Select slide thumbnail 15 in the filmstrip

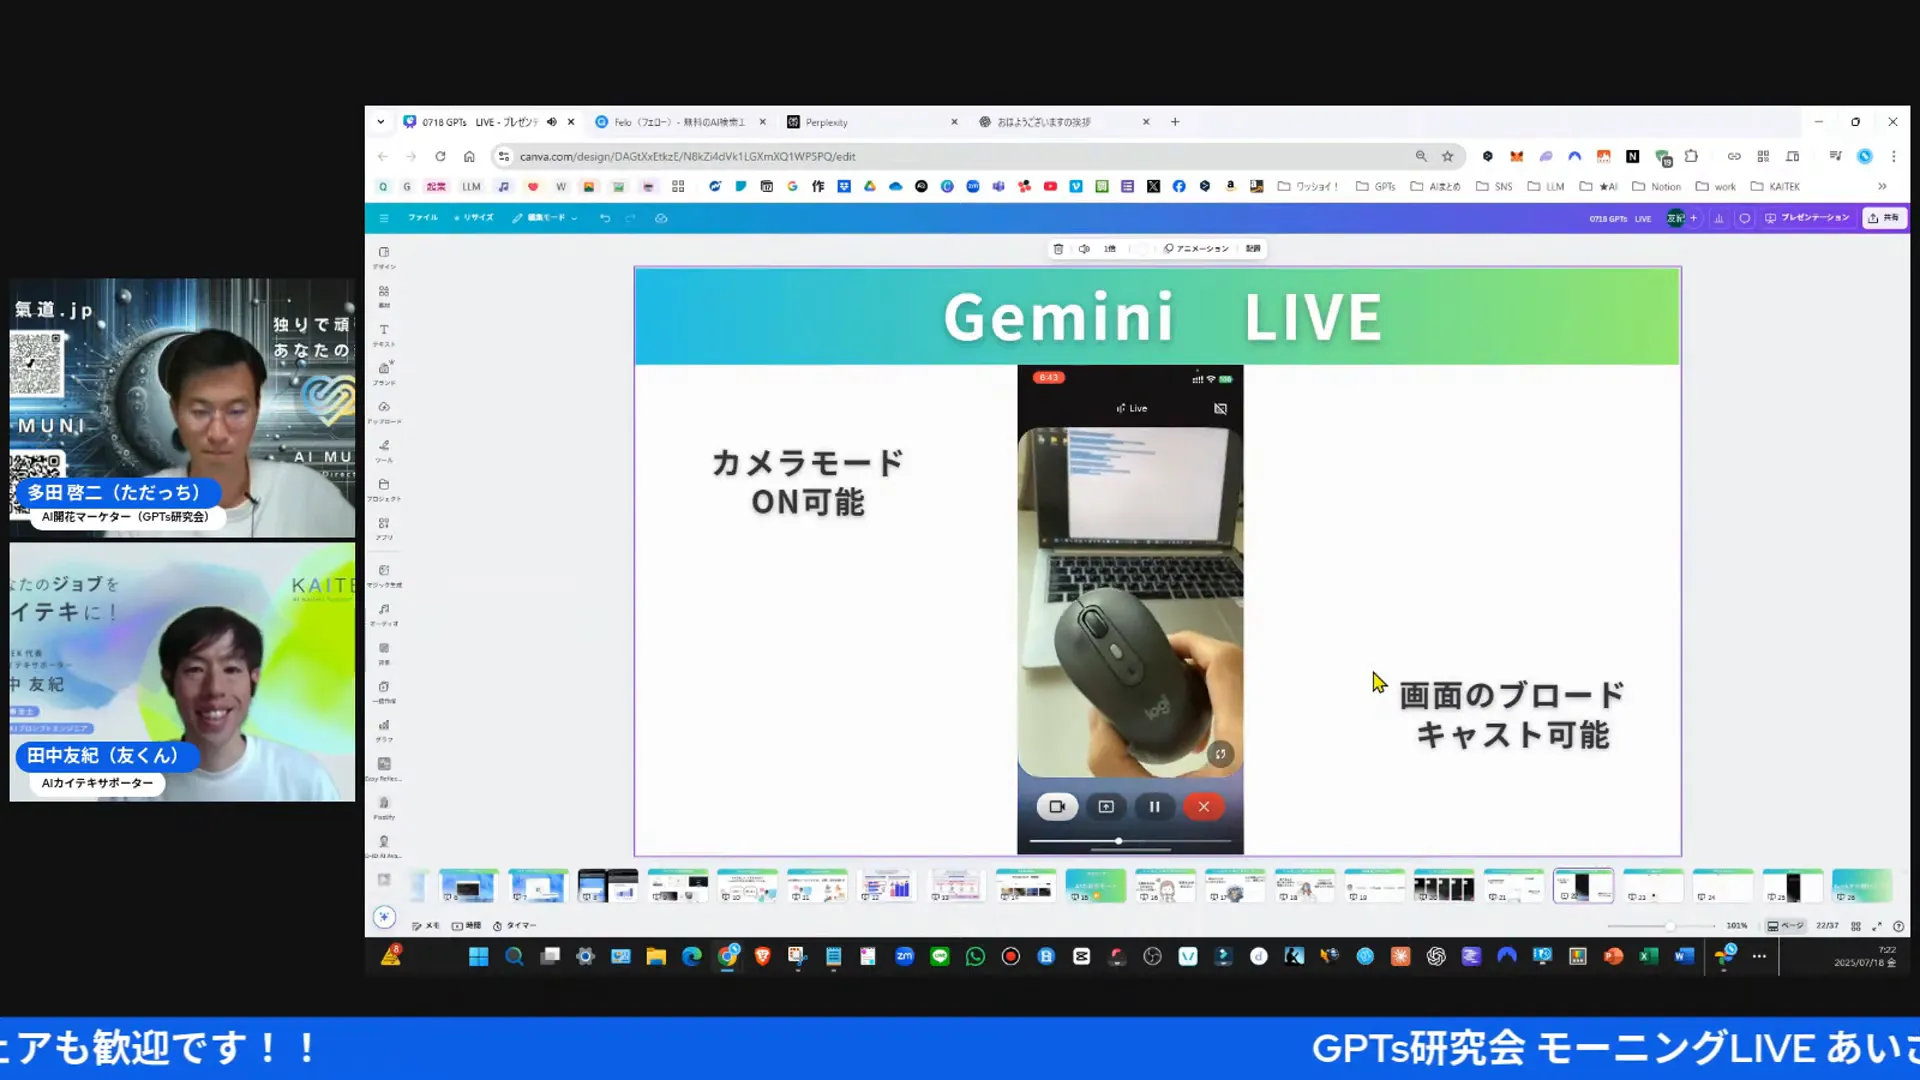[x=1095, y=886]
